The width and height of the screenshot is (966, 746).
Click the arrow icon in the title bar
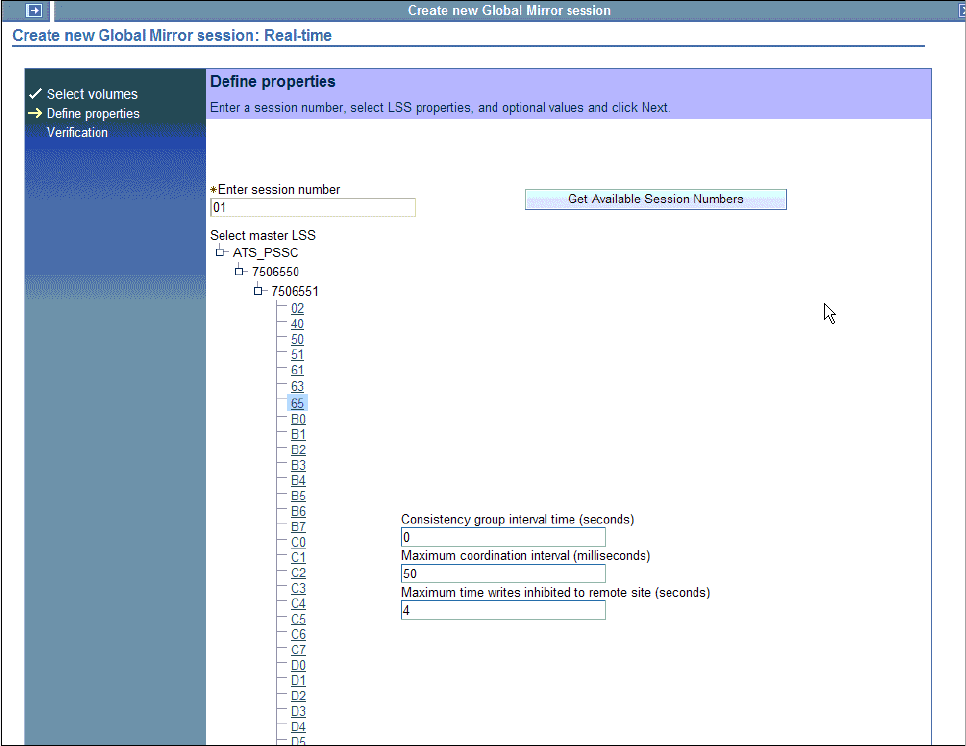[x=34, y=10]
